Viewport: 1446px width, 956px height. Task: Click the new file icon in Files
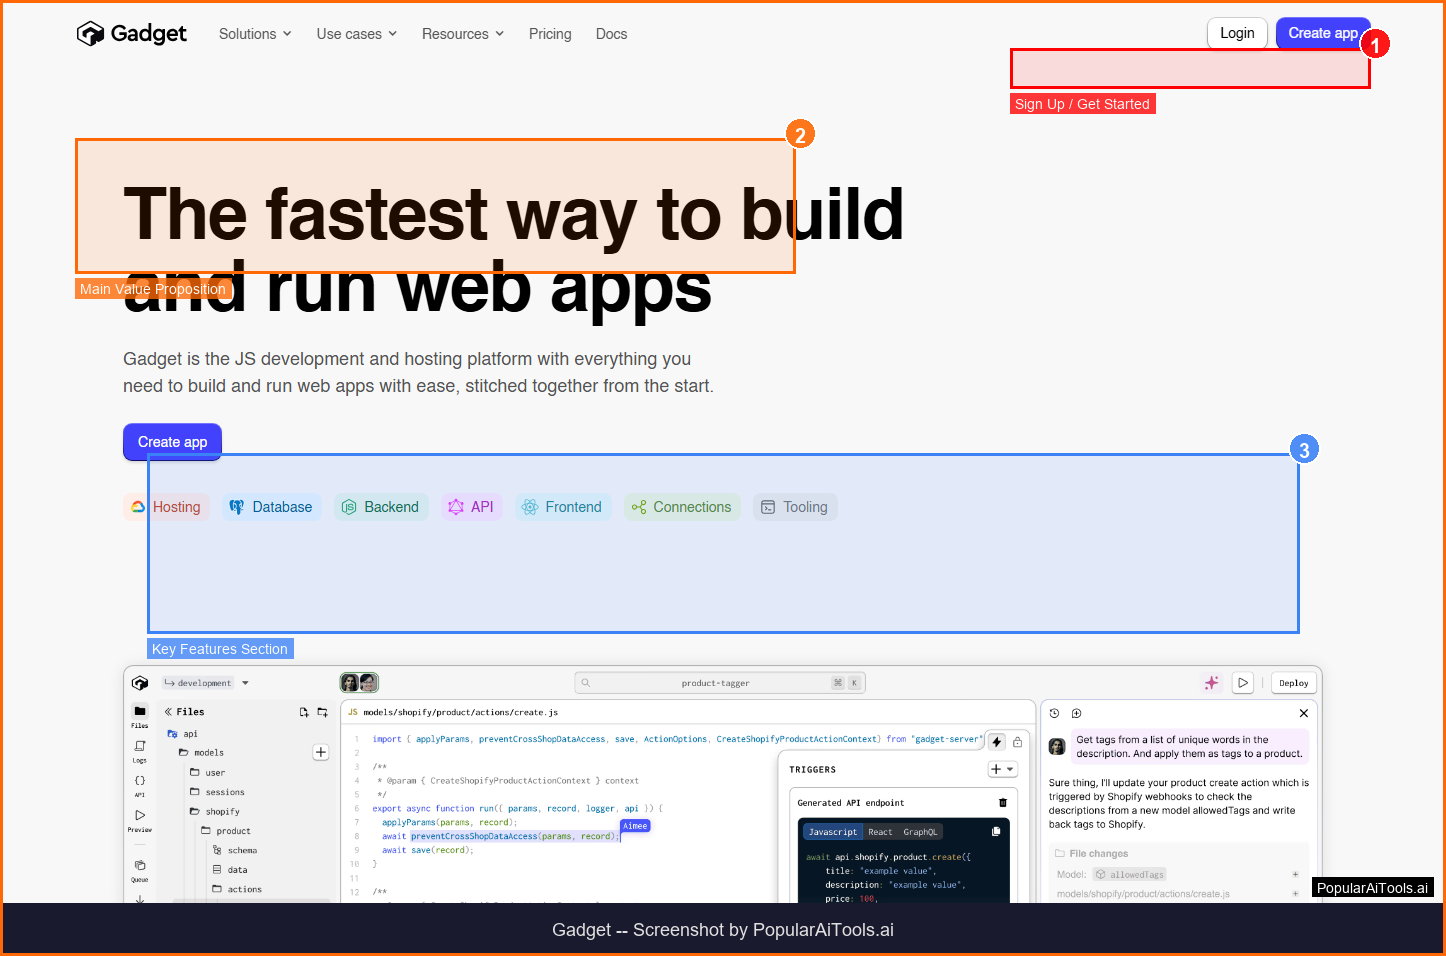pos(304,712)
